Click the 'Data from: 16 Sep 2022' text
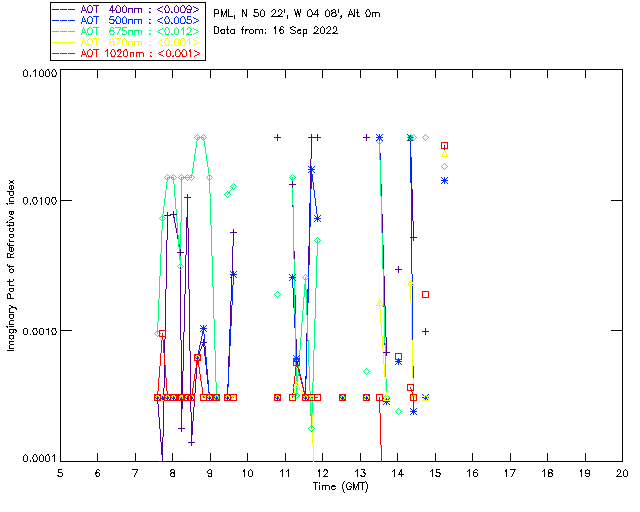This screenshot has width=640, height=512. [x=276, y=31]
